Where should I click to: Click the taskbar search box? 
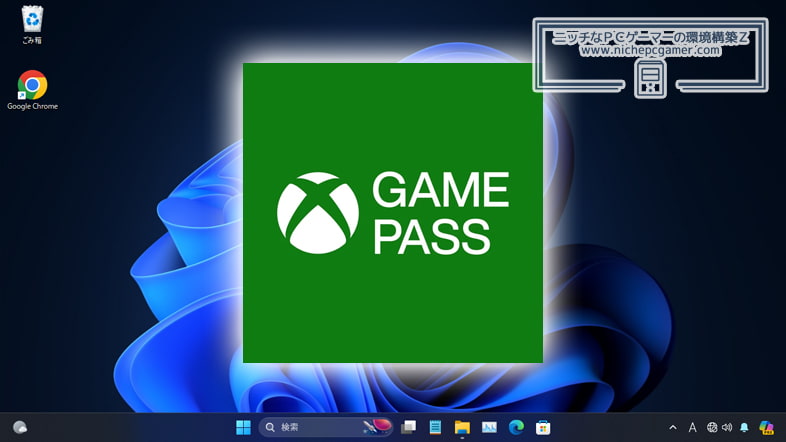pos(326,427)
